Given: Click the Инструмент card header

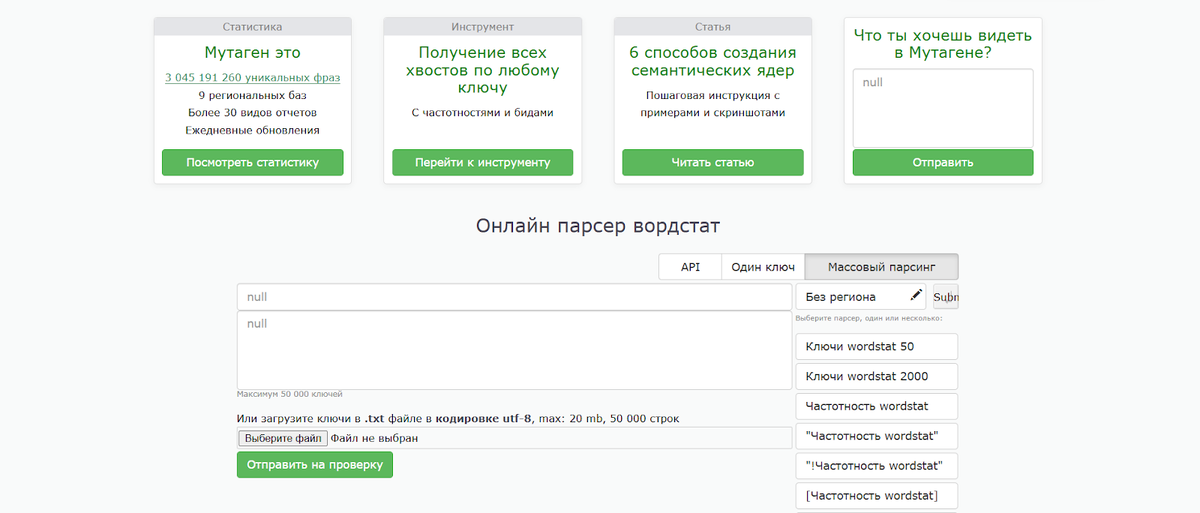Looking at the screenshot, I should pyautogui.click(x=483, y=27).
